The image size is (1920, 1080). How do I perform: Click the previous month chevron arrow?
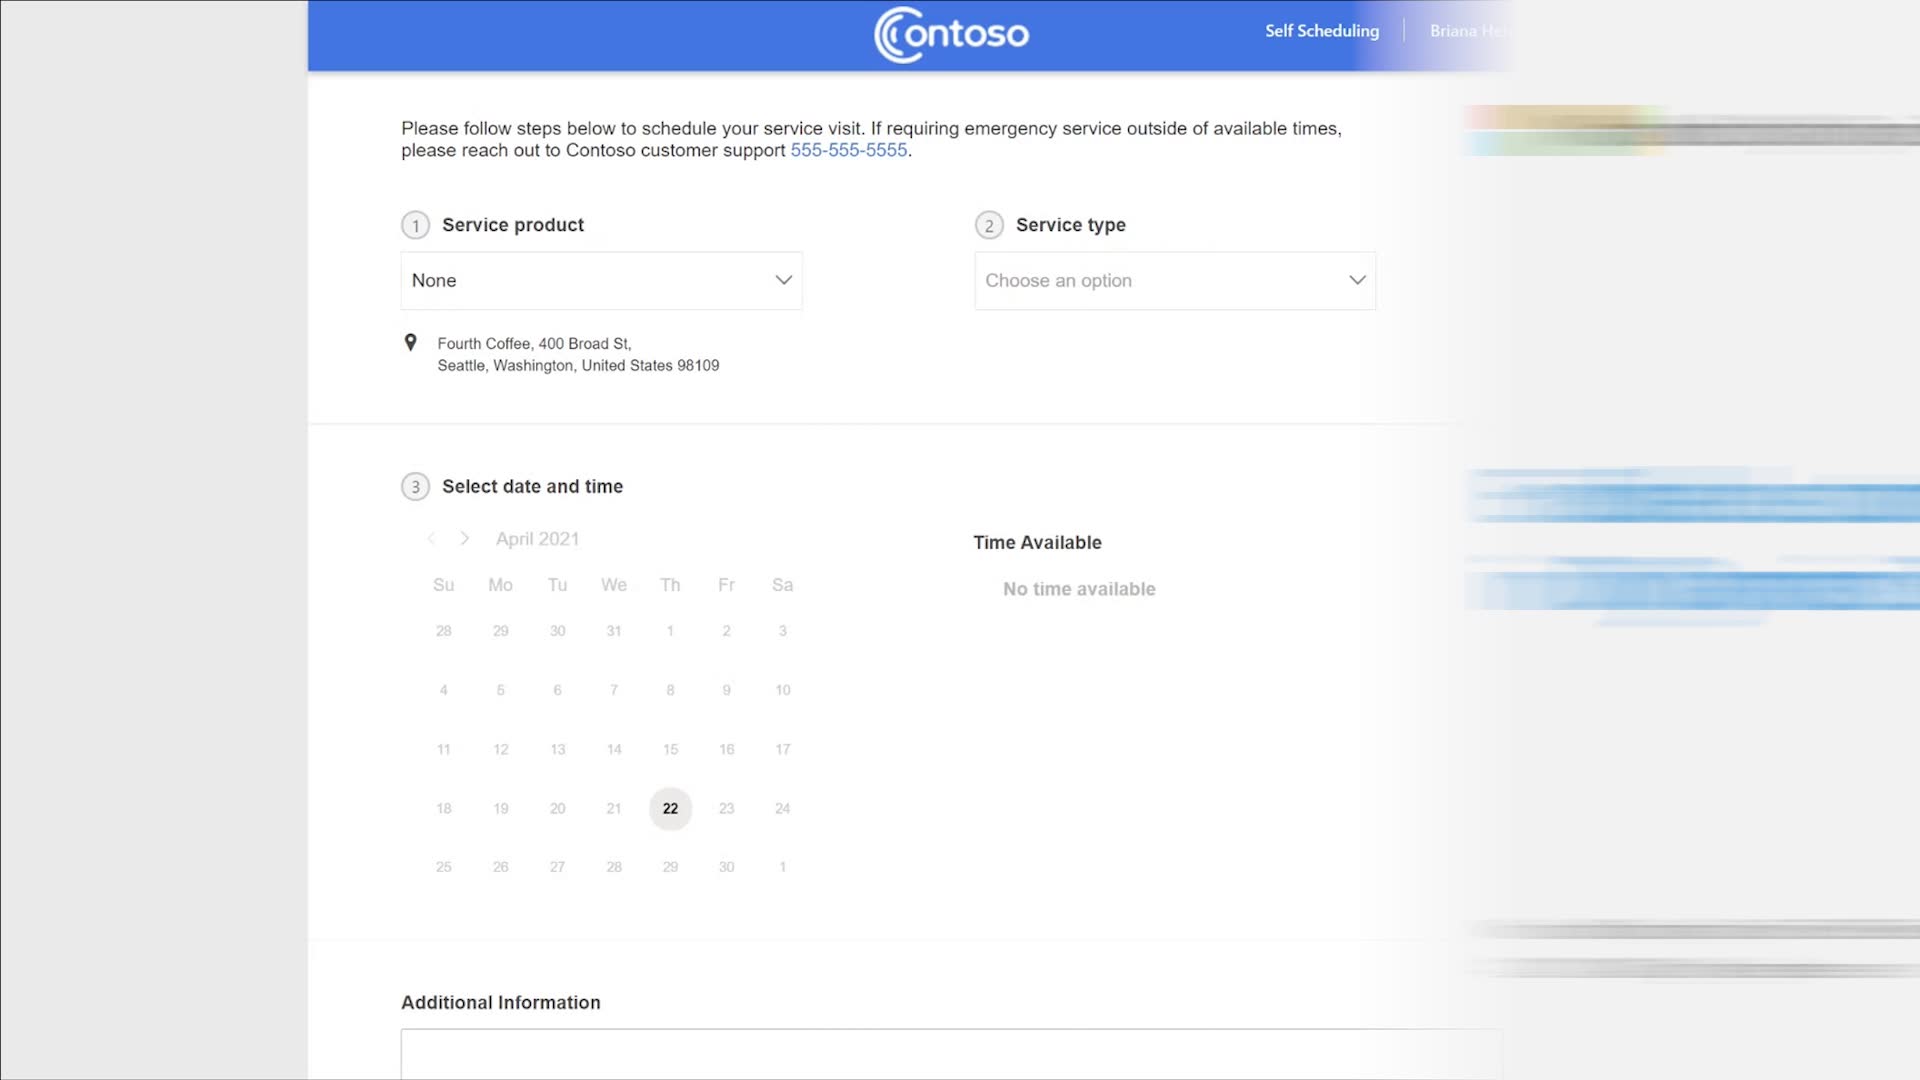click(x=430, y=538)
